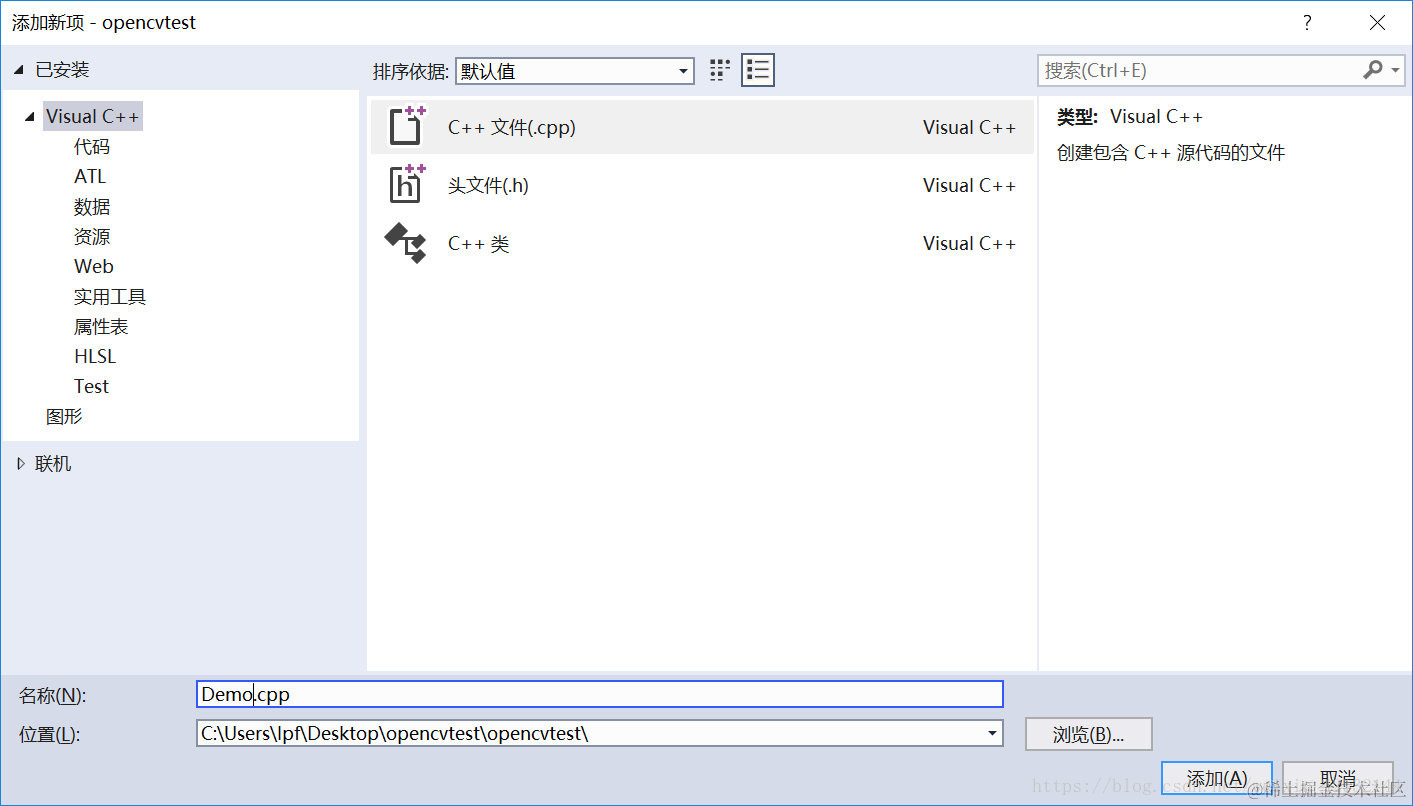Viewport: 1413px width, 806px height.
Task: Click the 取消 button
Action: [1338, 778]
